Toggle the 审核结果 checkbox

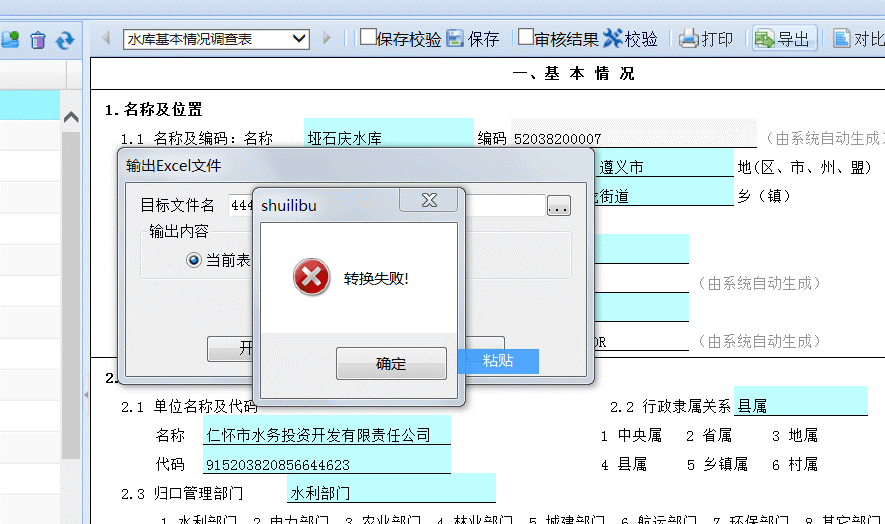click(x=525, y=37)
